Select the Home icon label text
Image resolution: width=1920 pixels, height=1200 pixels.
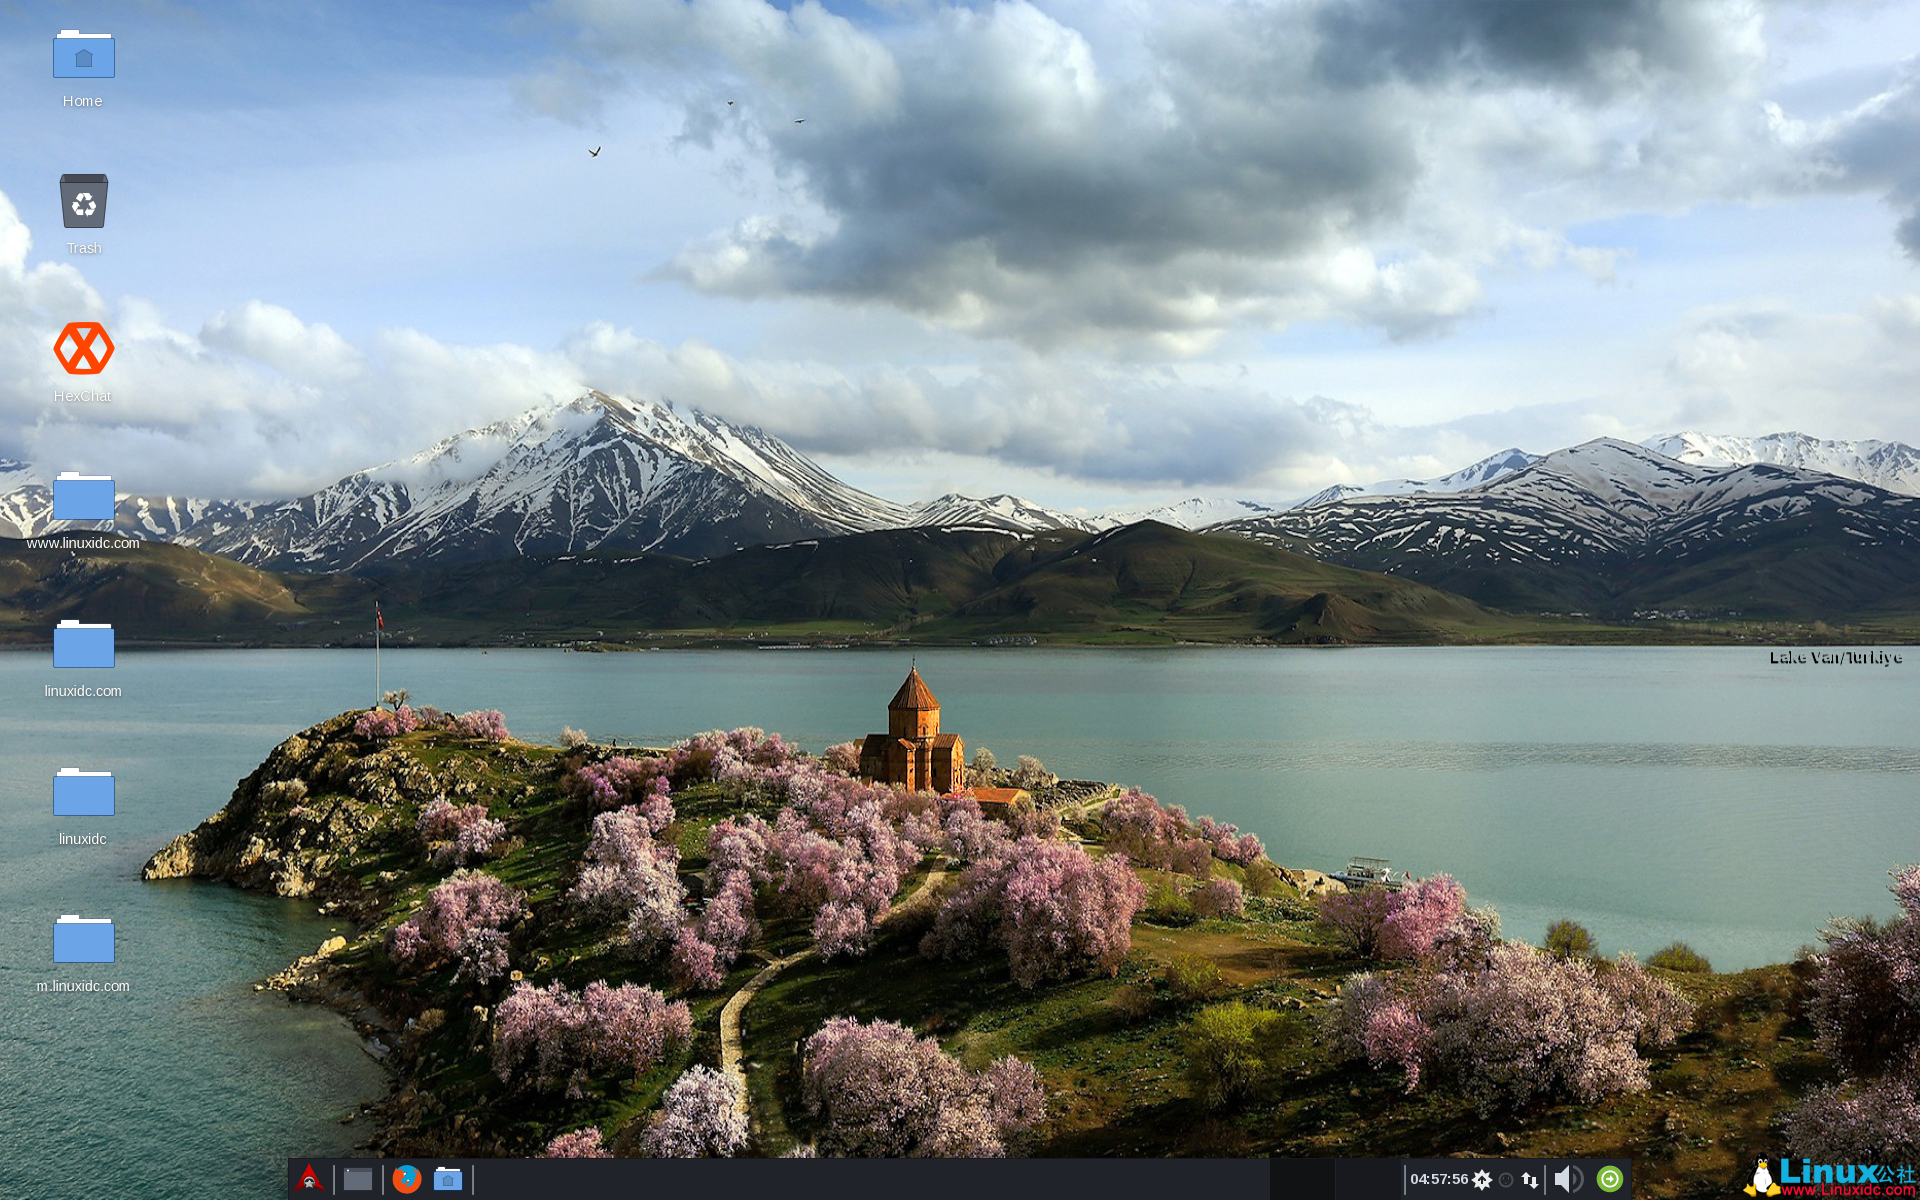click(x=83, y=100)
